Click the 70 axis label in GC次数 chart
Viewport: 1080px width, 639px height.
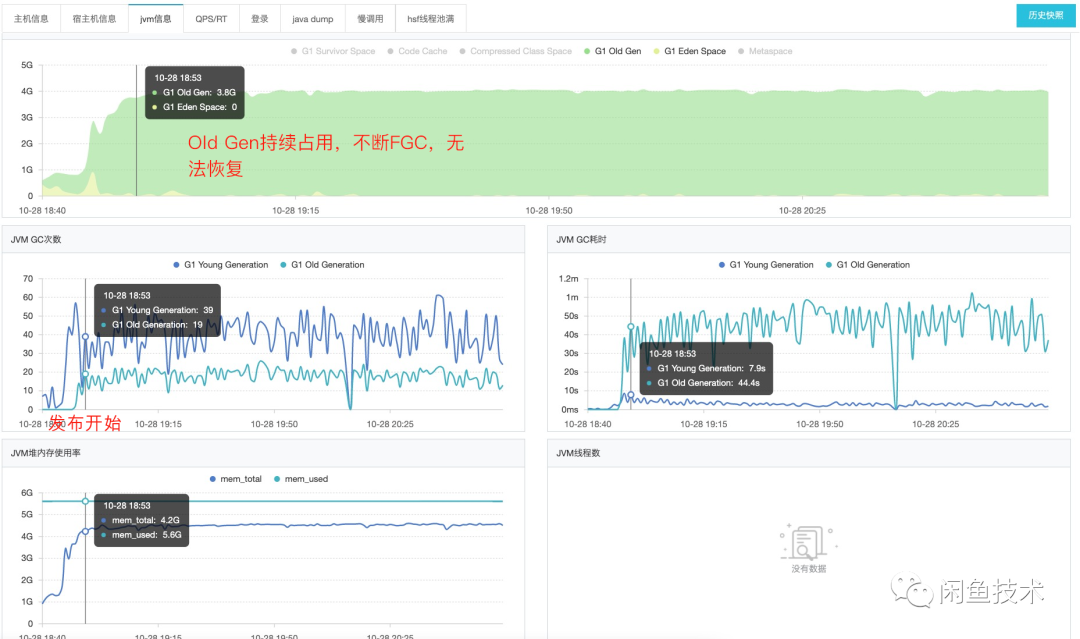click(x=28, y=279)
